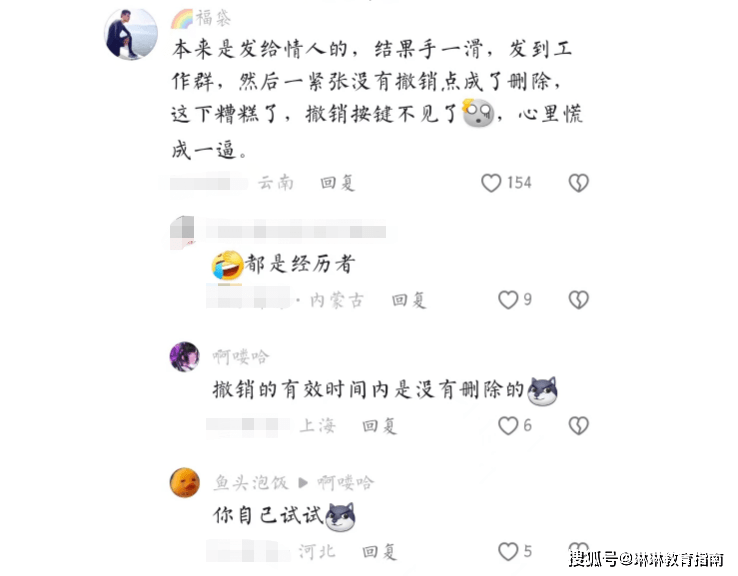The image size is (738, 576).
Task: Like the 你自己试试 reply from 河北
Action: tap(508, 552)
